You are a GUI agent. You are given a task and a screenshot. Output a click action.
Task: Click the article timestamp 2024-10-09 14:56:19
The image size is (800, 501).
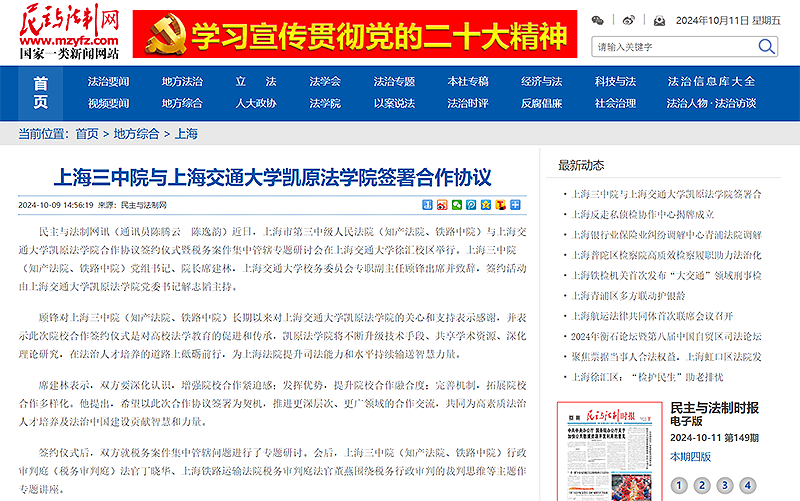tap(56, 205)
